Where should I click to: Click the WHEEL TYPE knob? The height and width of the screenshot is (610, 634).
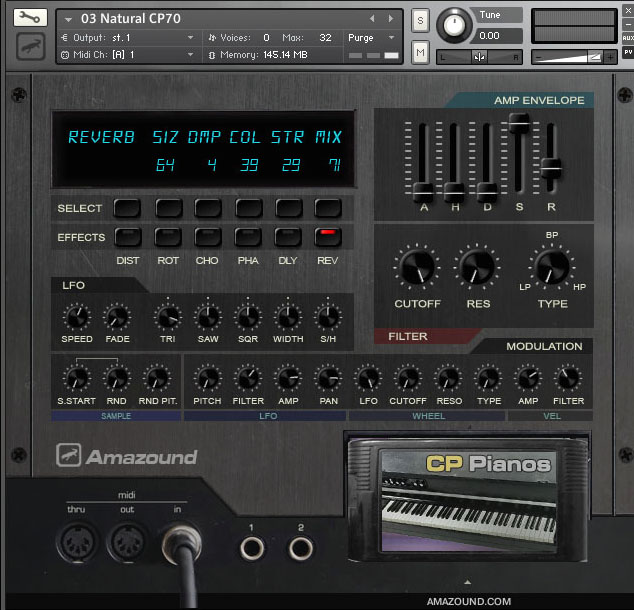point(488,378)
